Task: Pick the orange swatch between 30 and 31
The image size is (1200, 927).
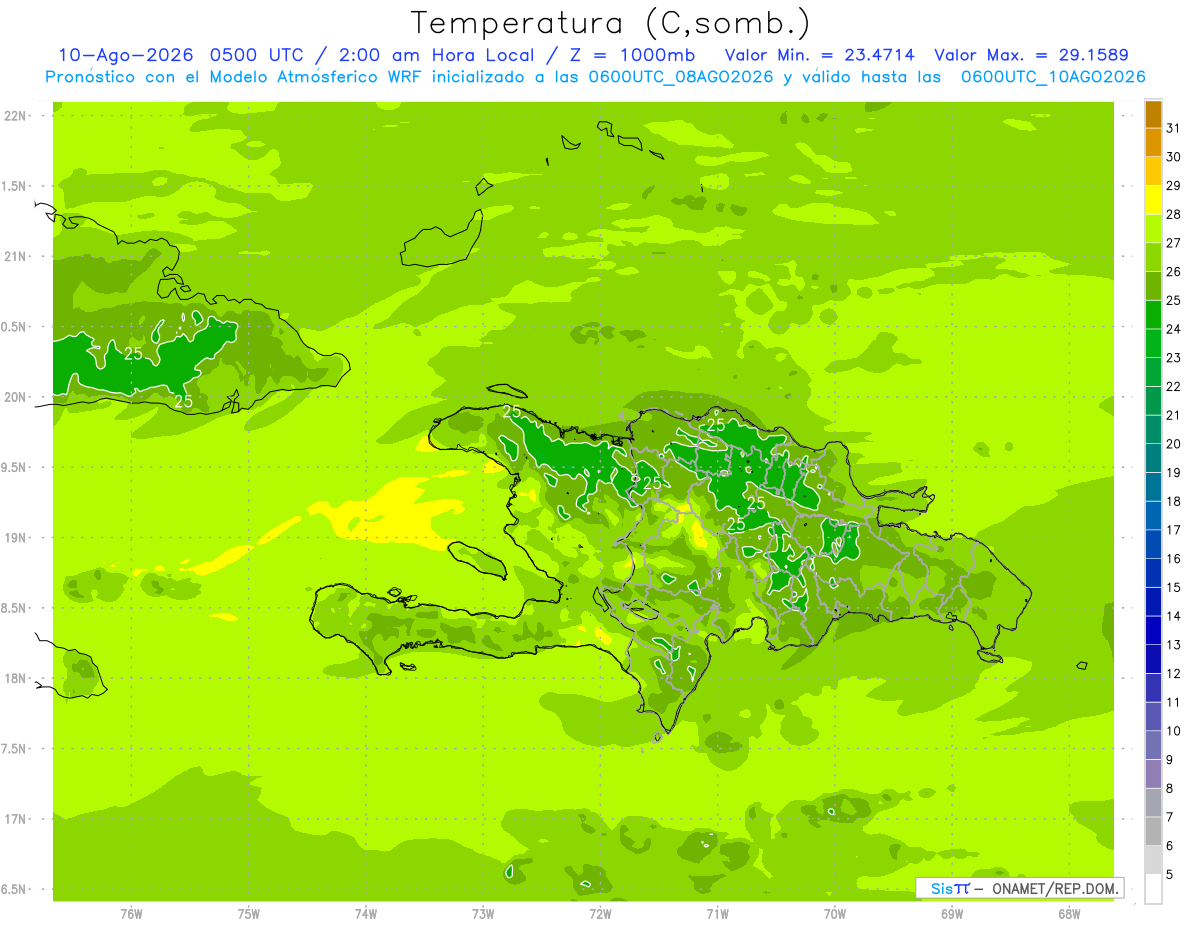Action: [x=1154, y=143]
